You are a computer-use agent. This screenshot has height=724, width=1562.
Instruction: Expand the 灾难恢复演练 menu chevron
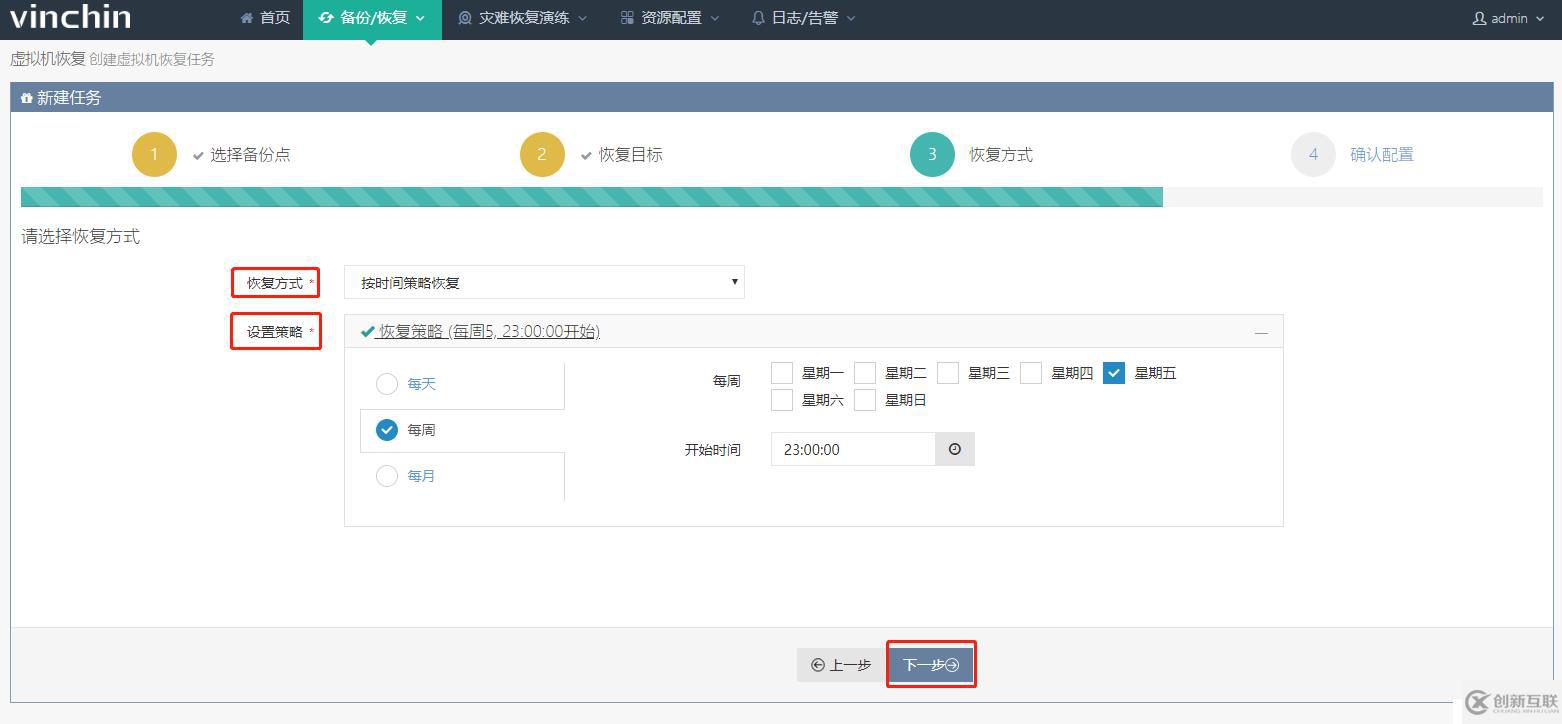pyautogui.click(x=580, y=17)
